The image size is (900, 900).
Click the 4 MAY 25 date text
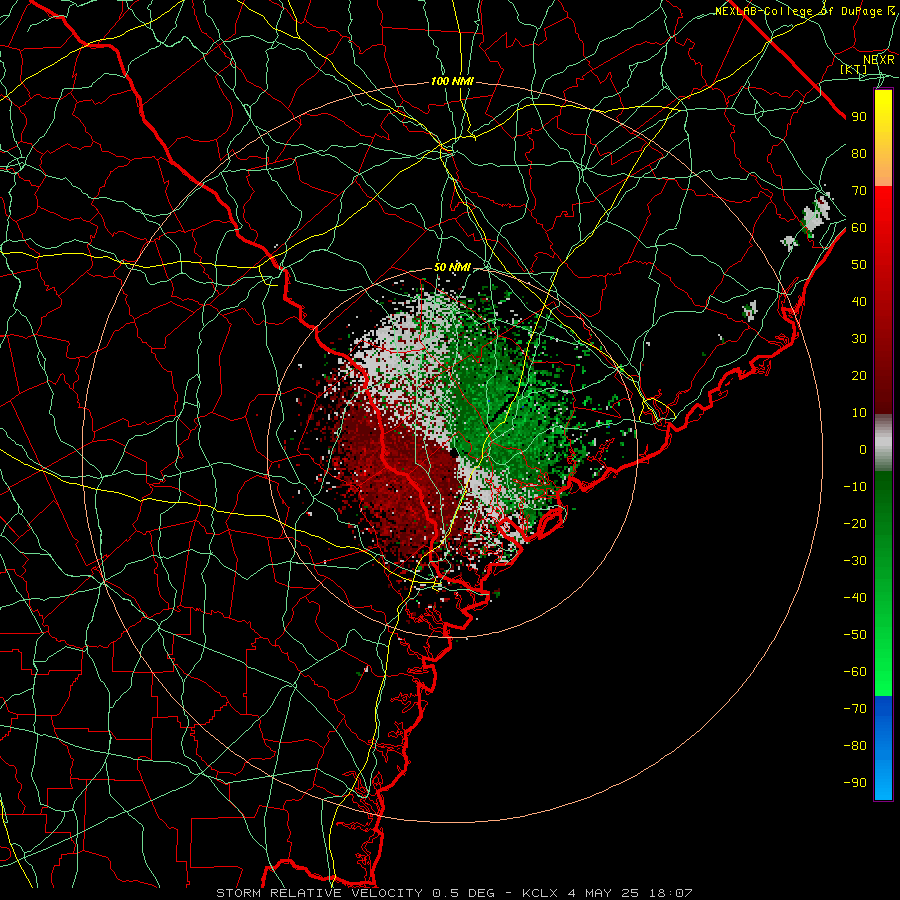[x=604, y=893]
